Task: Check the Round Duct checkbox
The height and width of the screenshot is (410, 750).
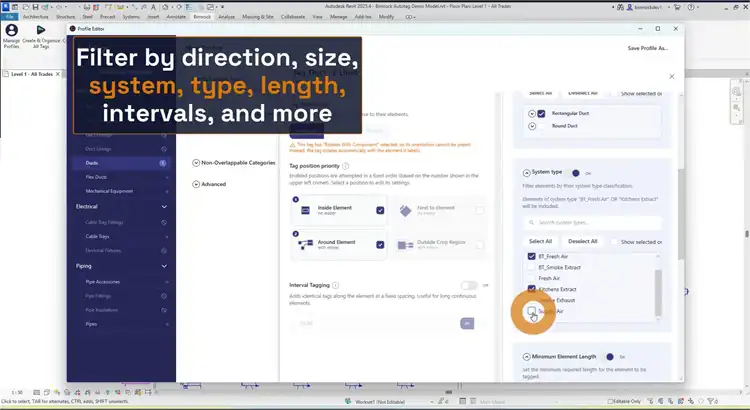Action: pyautogui.click(x=541, y=126)
